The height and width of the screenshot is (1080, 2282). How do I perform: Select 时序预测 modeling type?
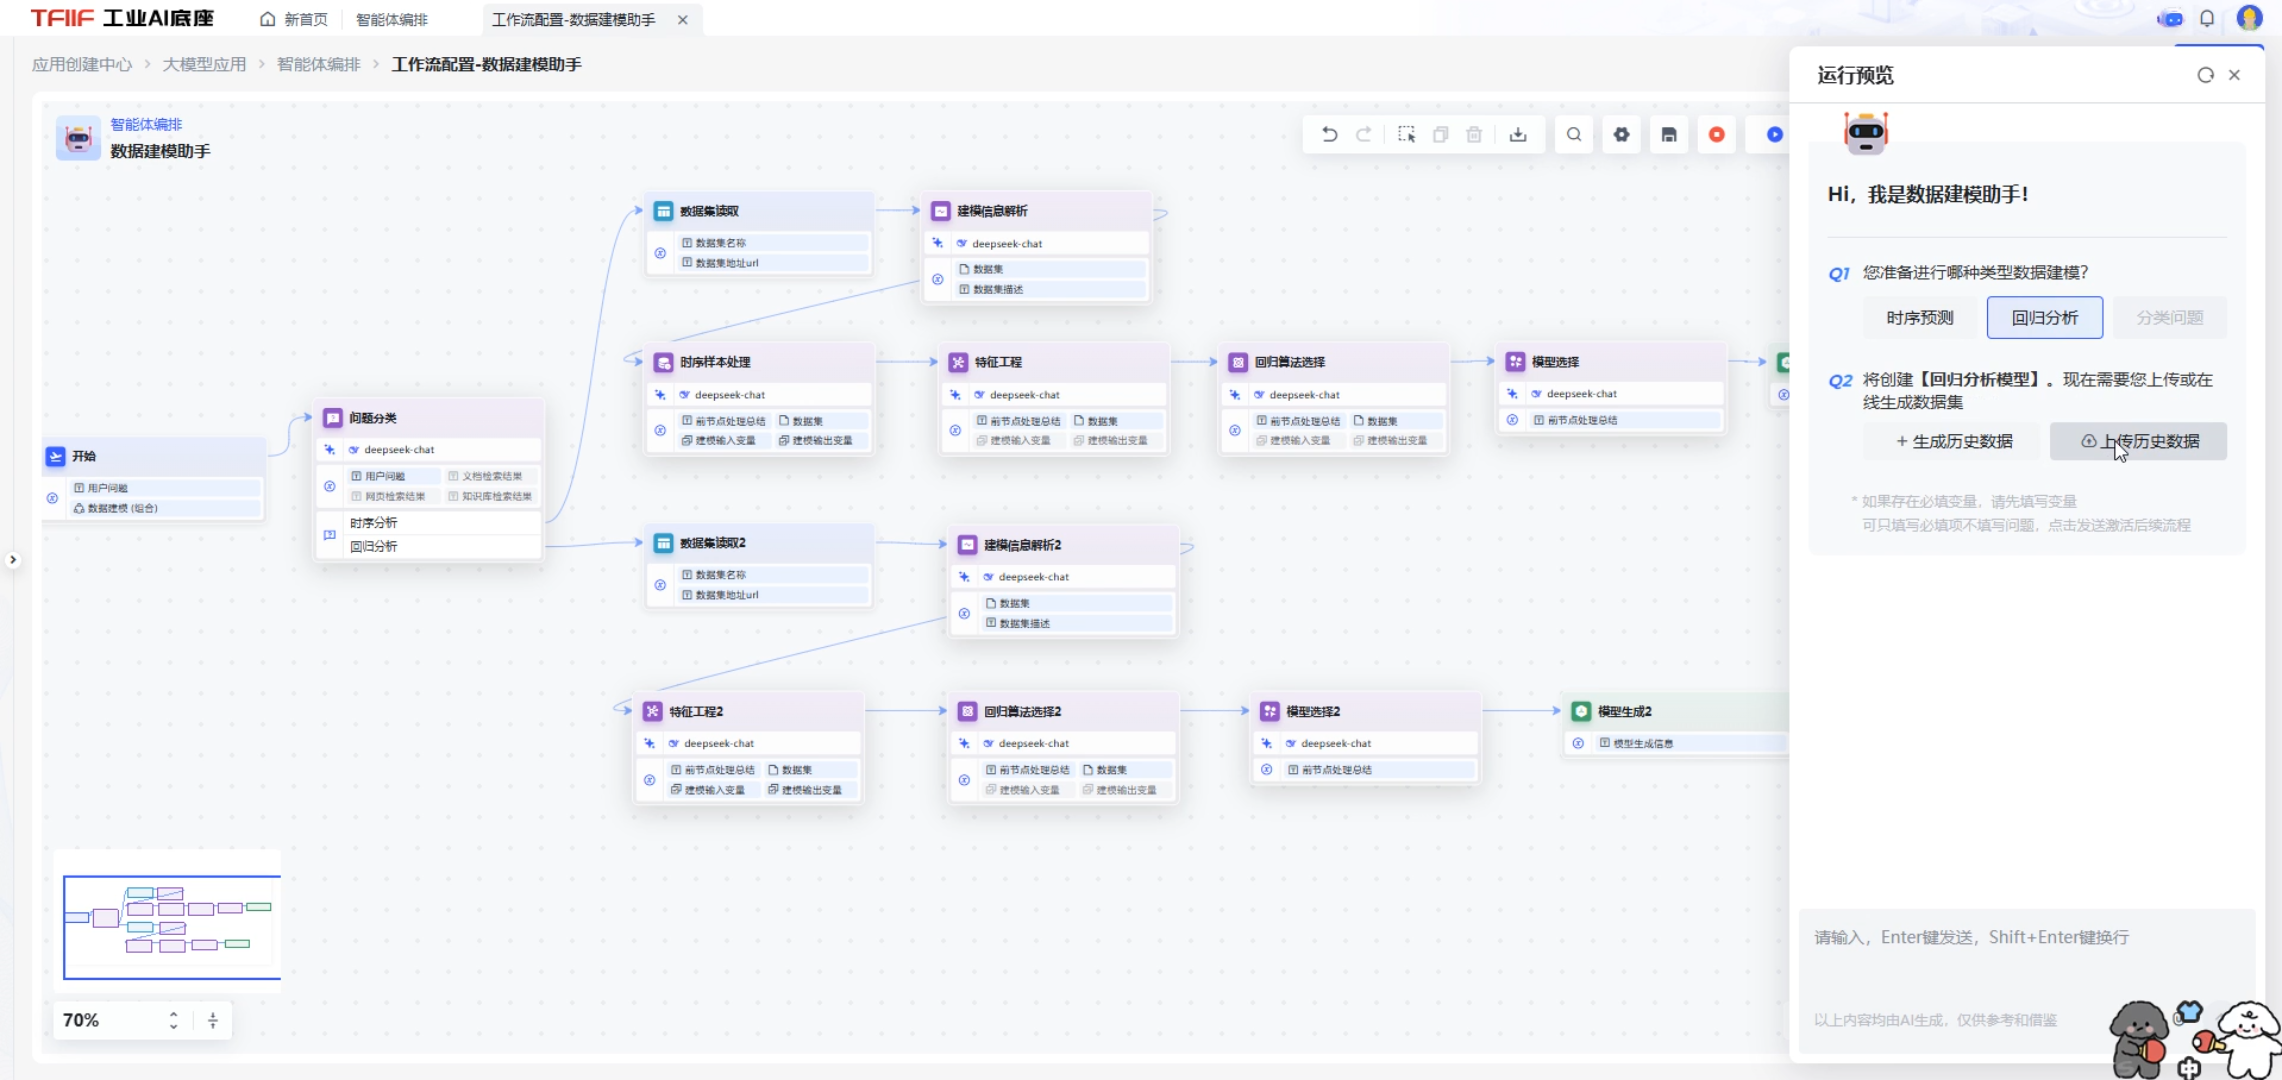click(1919, 318)
